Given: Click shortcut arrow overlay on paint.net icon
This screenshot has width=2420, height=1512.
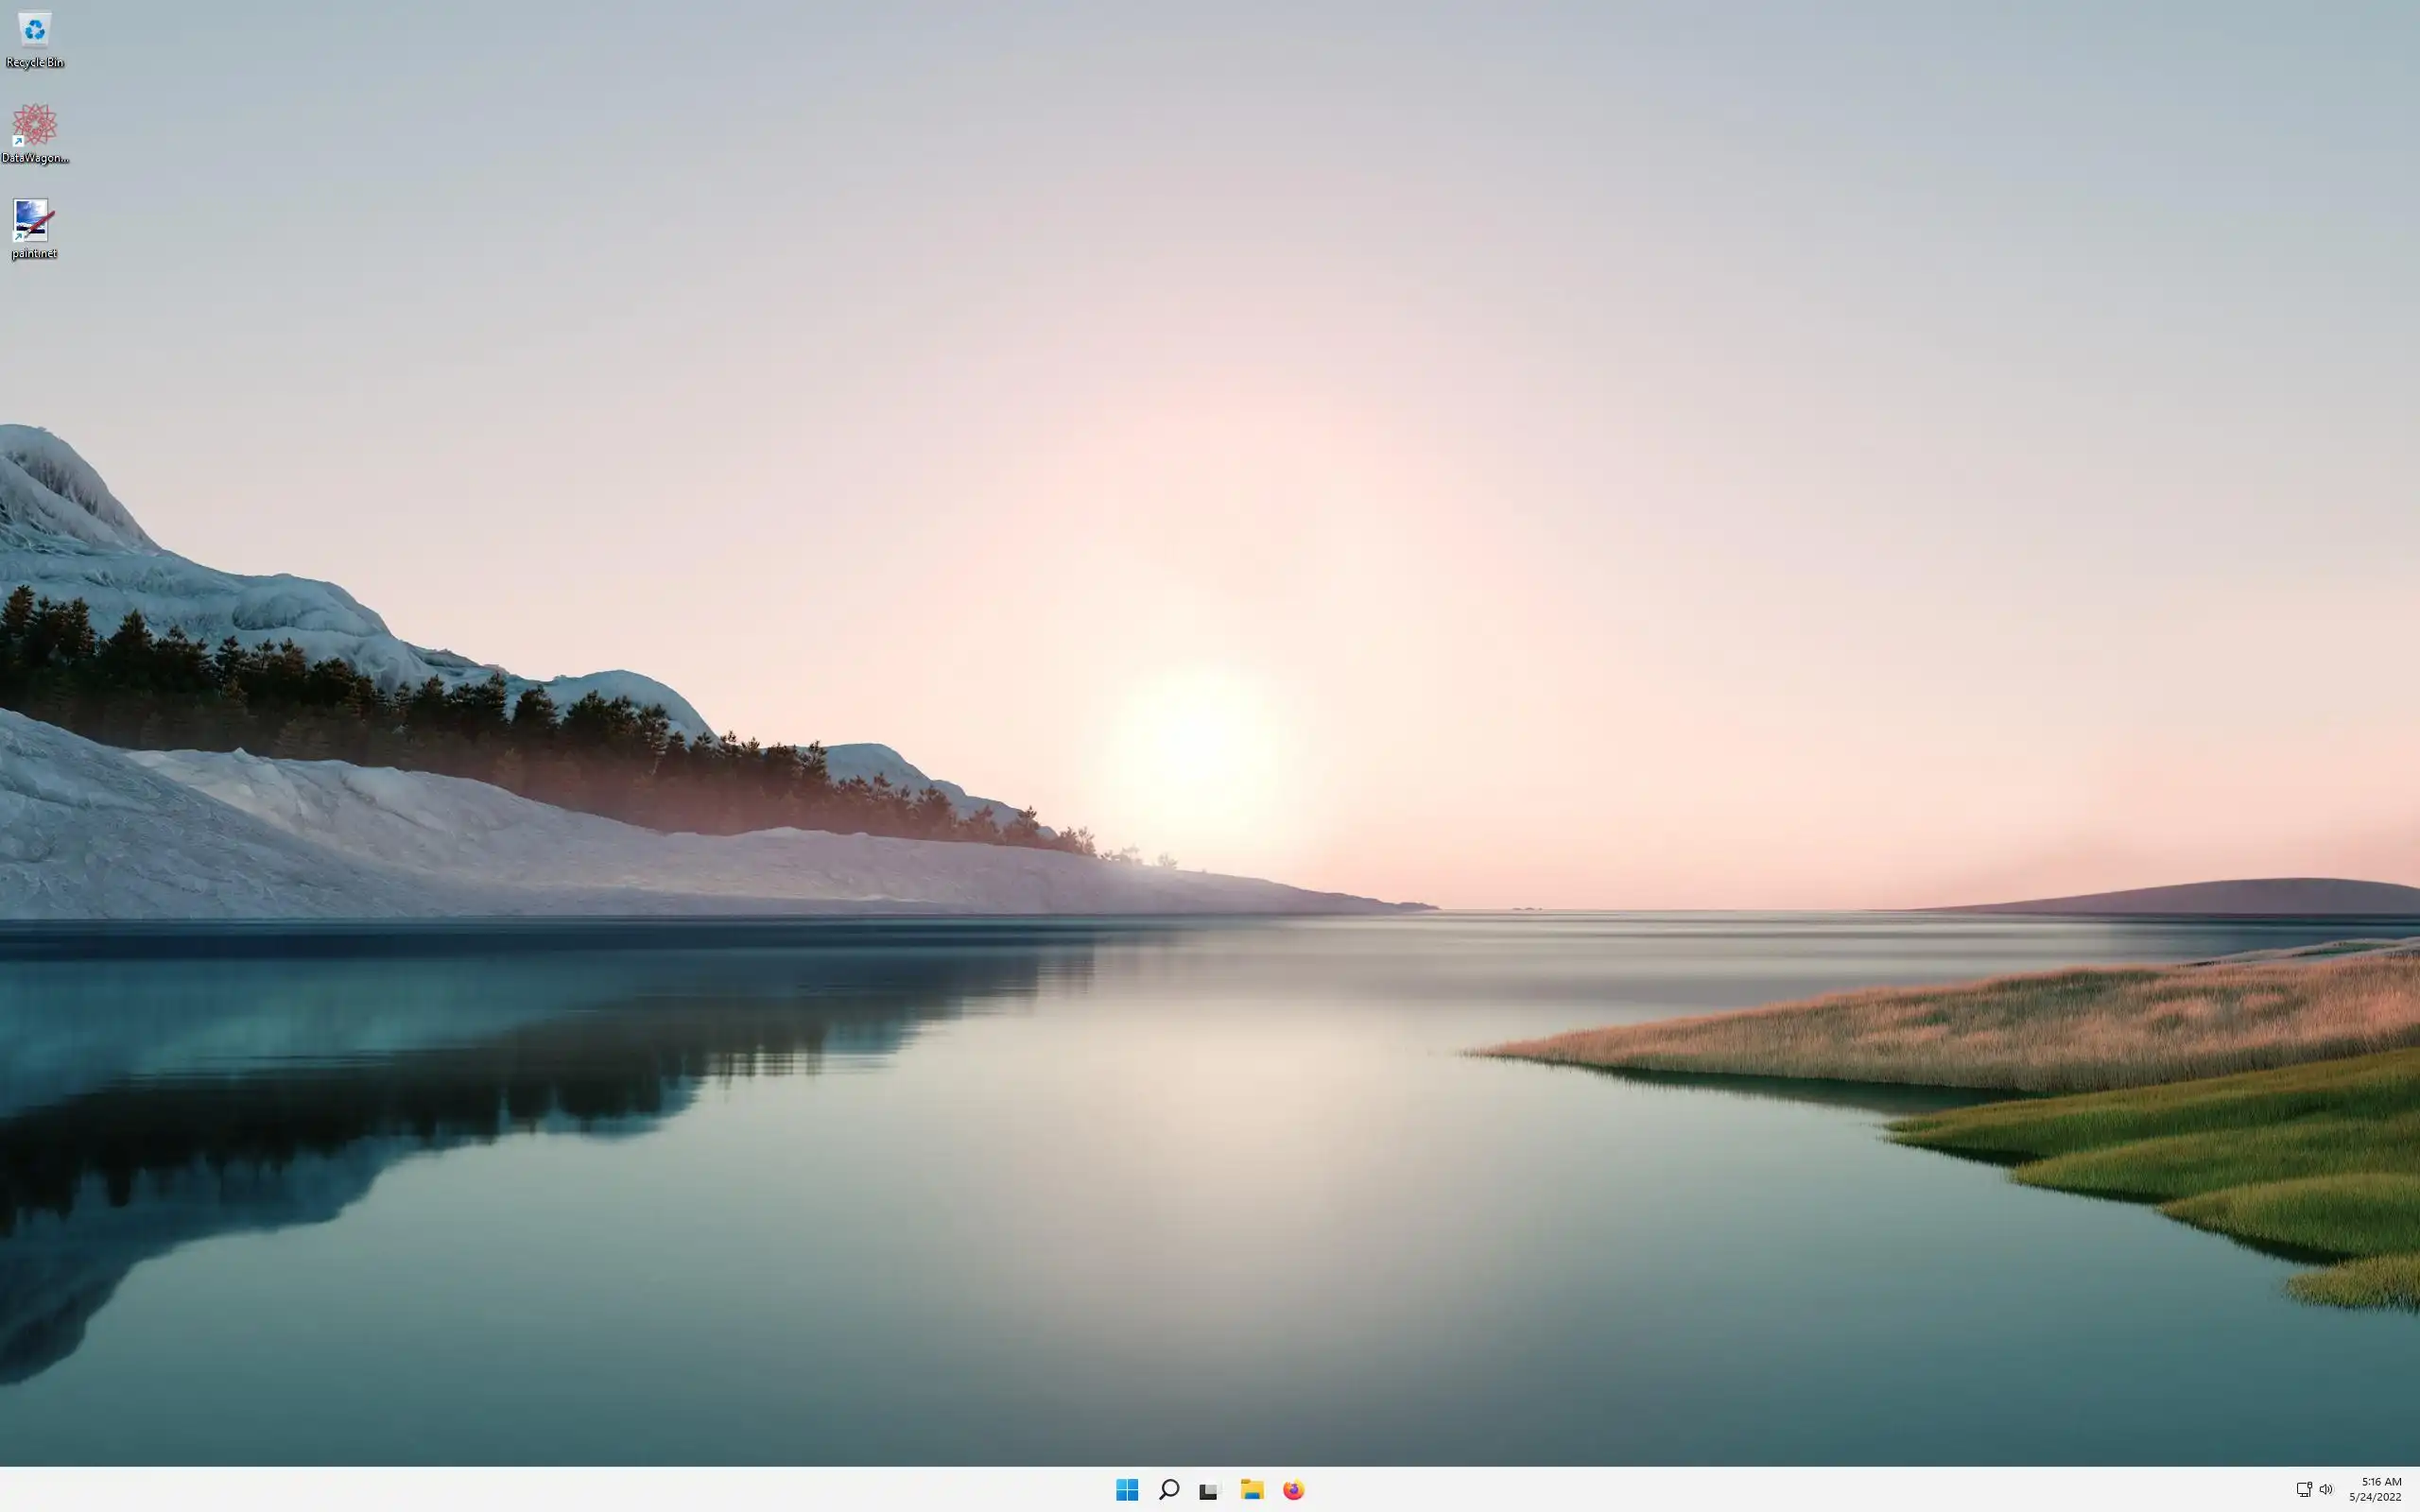Looking at the screenshot, I should [18, 237].
